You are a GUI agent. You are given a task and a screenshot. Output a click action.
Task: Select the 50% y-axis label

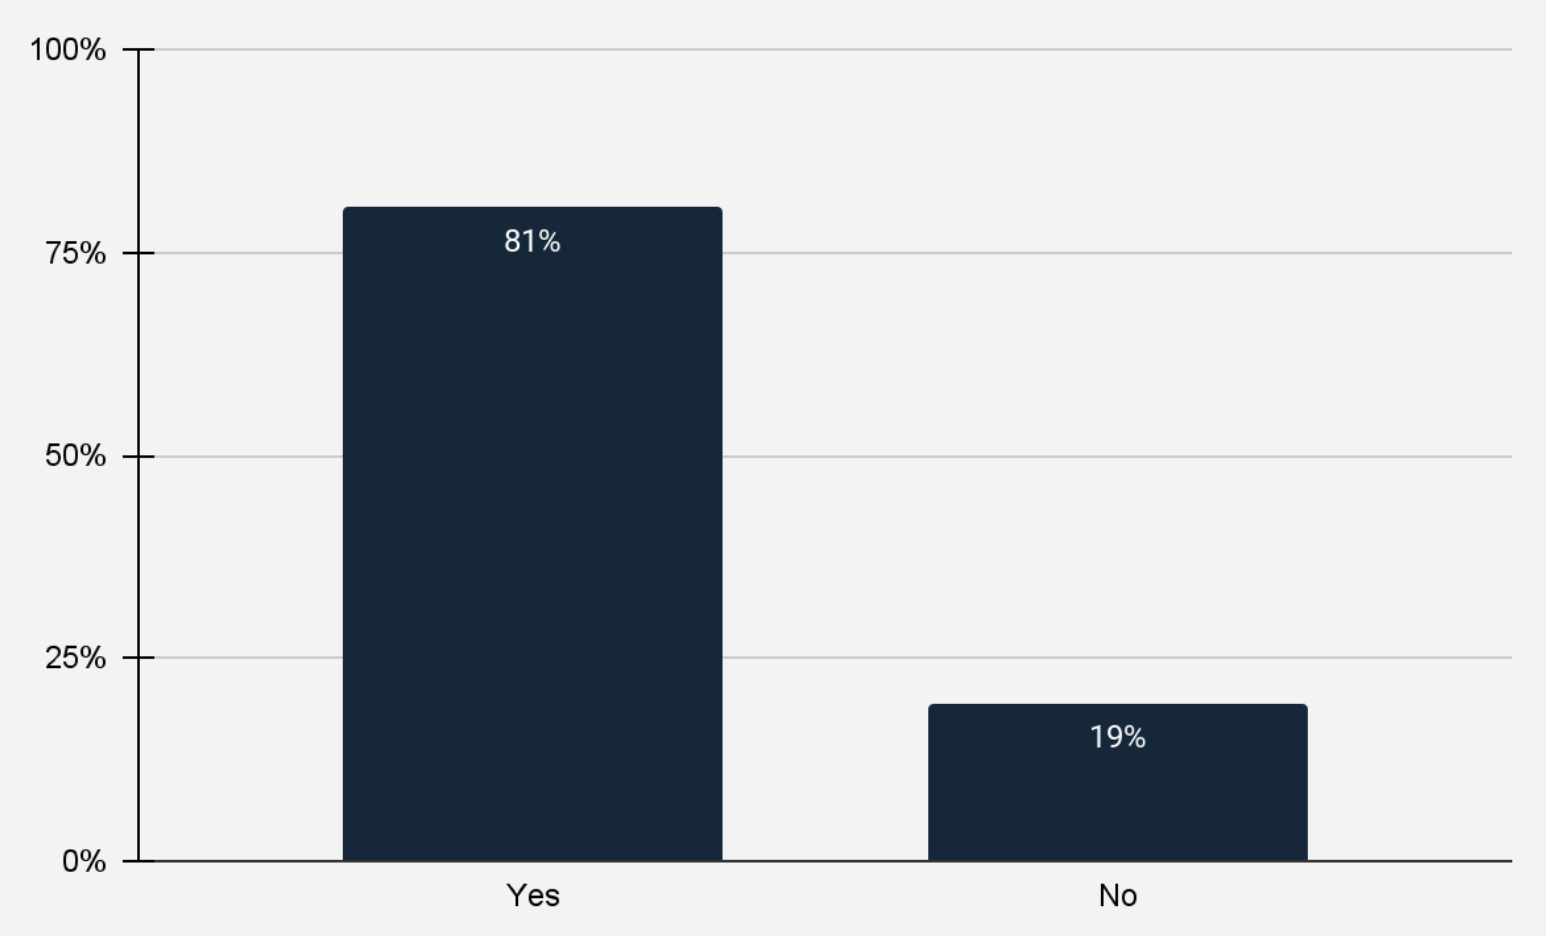click(x=75, y=456)
